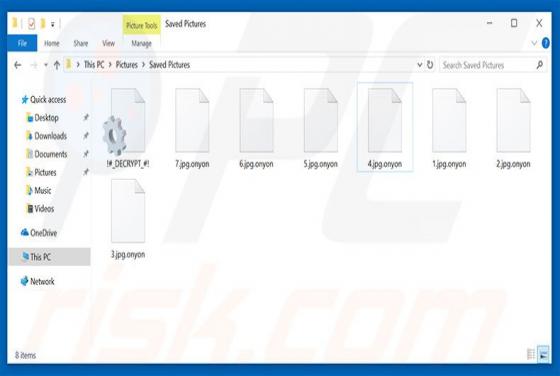Select the 3.jpg.onyon file icon

[128, 211]
